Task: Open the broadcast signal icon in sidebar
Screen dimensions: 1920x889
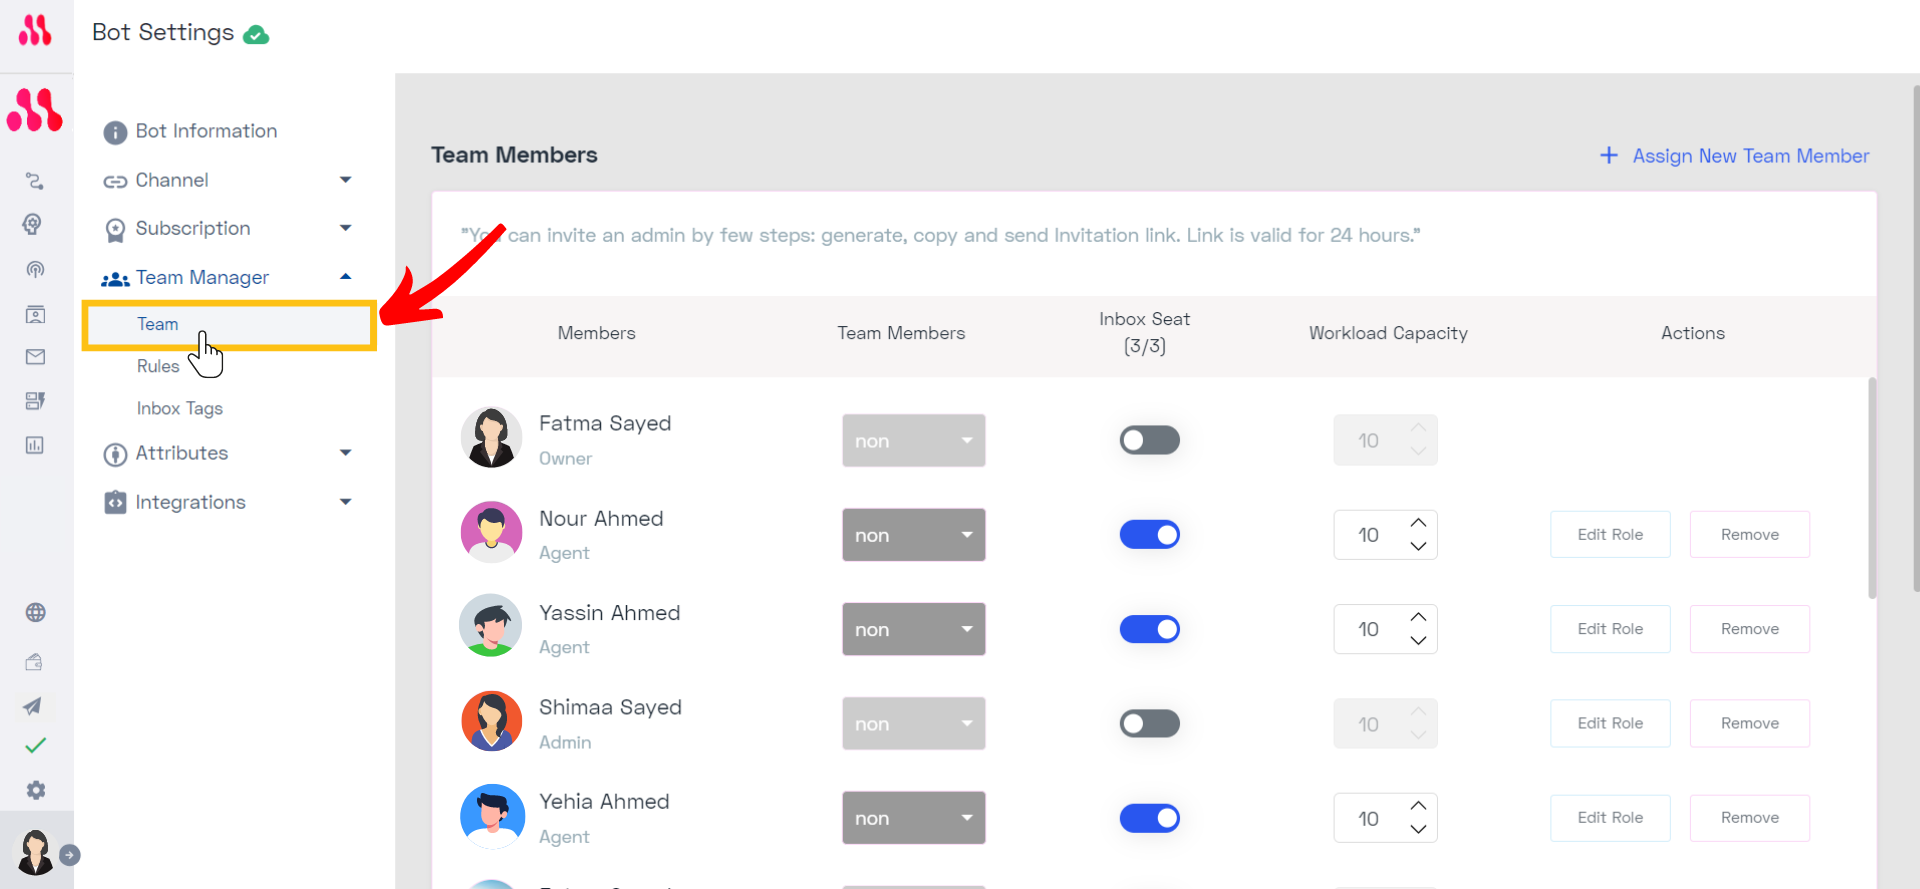Action: point(35,269)
